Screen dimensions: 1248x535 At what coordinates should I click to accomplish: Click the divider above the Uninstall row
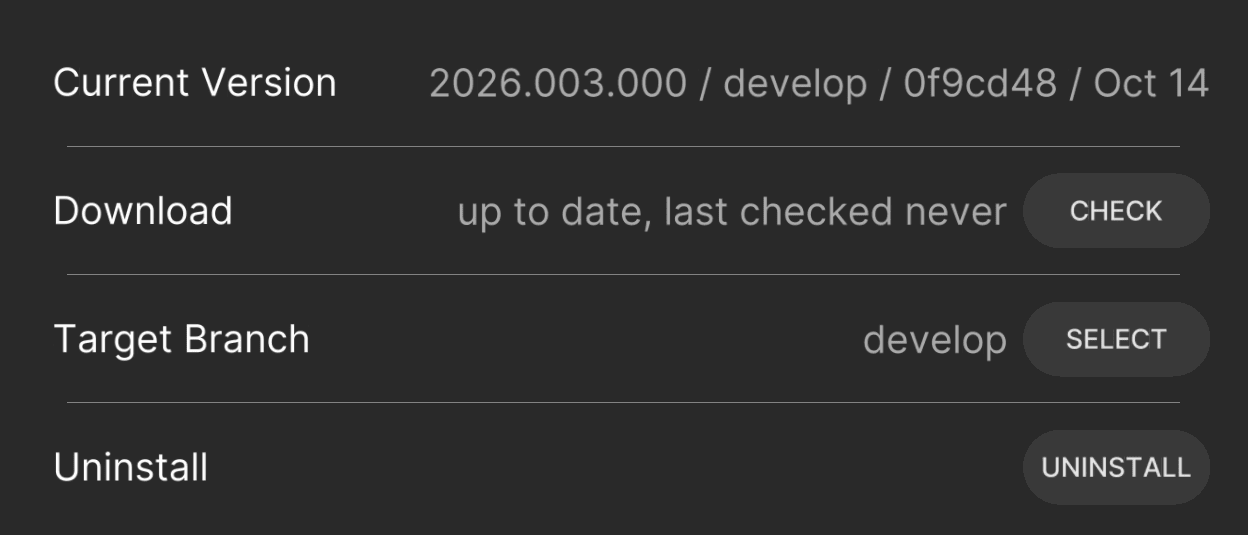[x=623, y=402]
